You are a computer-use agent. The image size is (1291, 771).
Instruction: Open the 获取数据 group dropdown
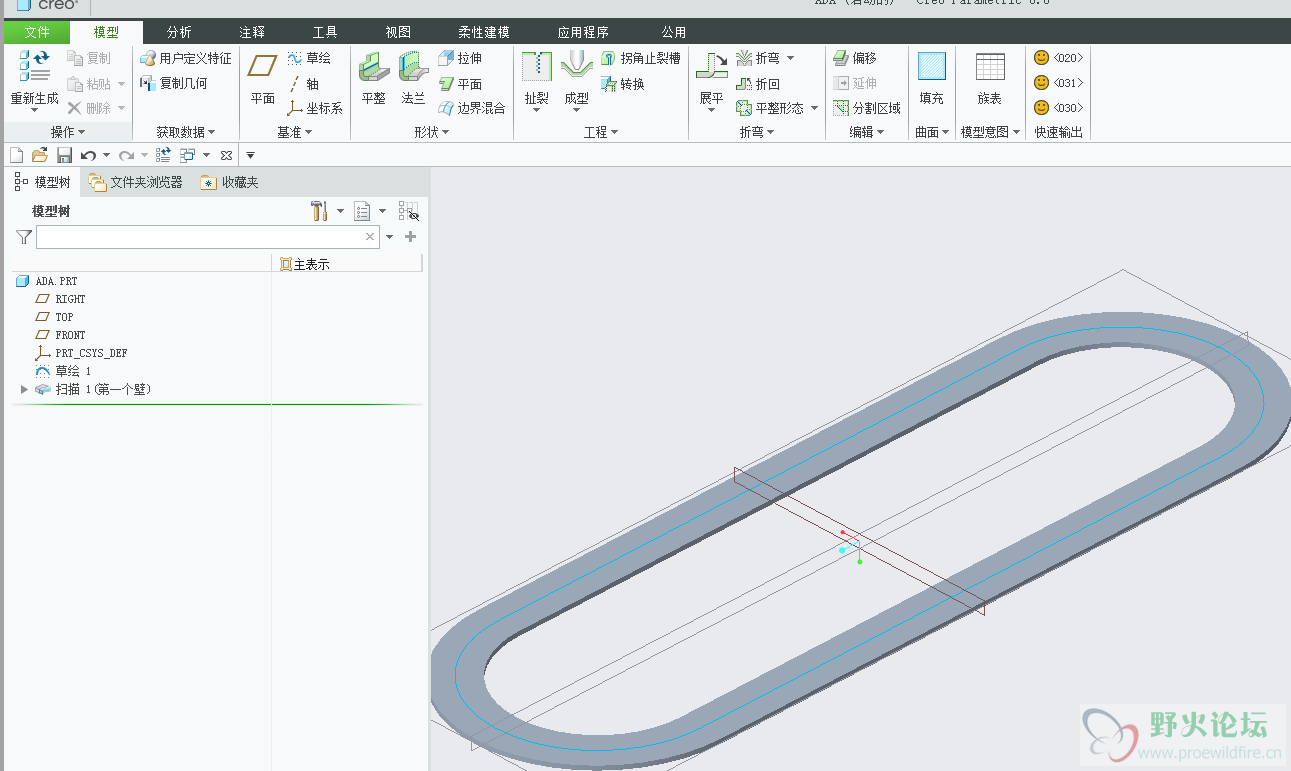[x=186, y=132]
